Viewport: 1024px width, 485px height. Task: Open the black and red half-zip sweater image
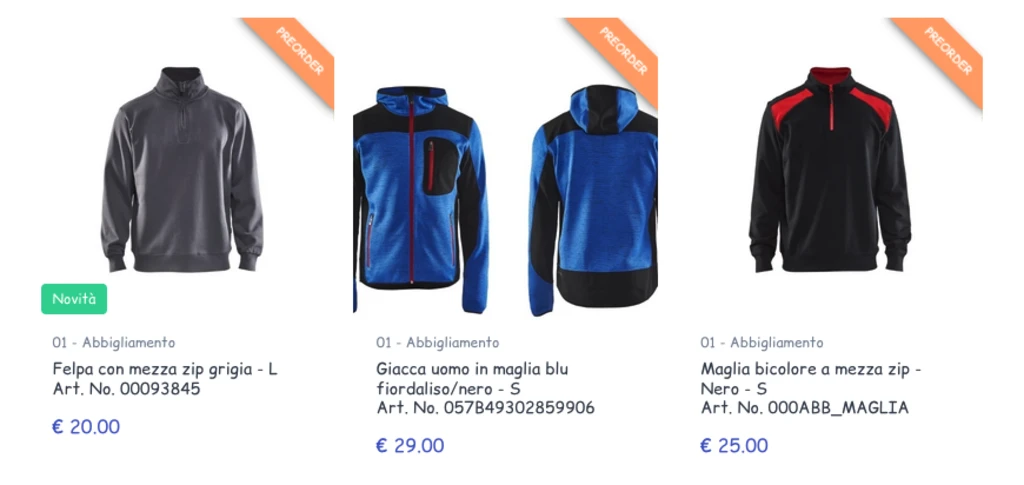(830, 169)
